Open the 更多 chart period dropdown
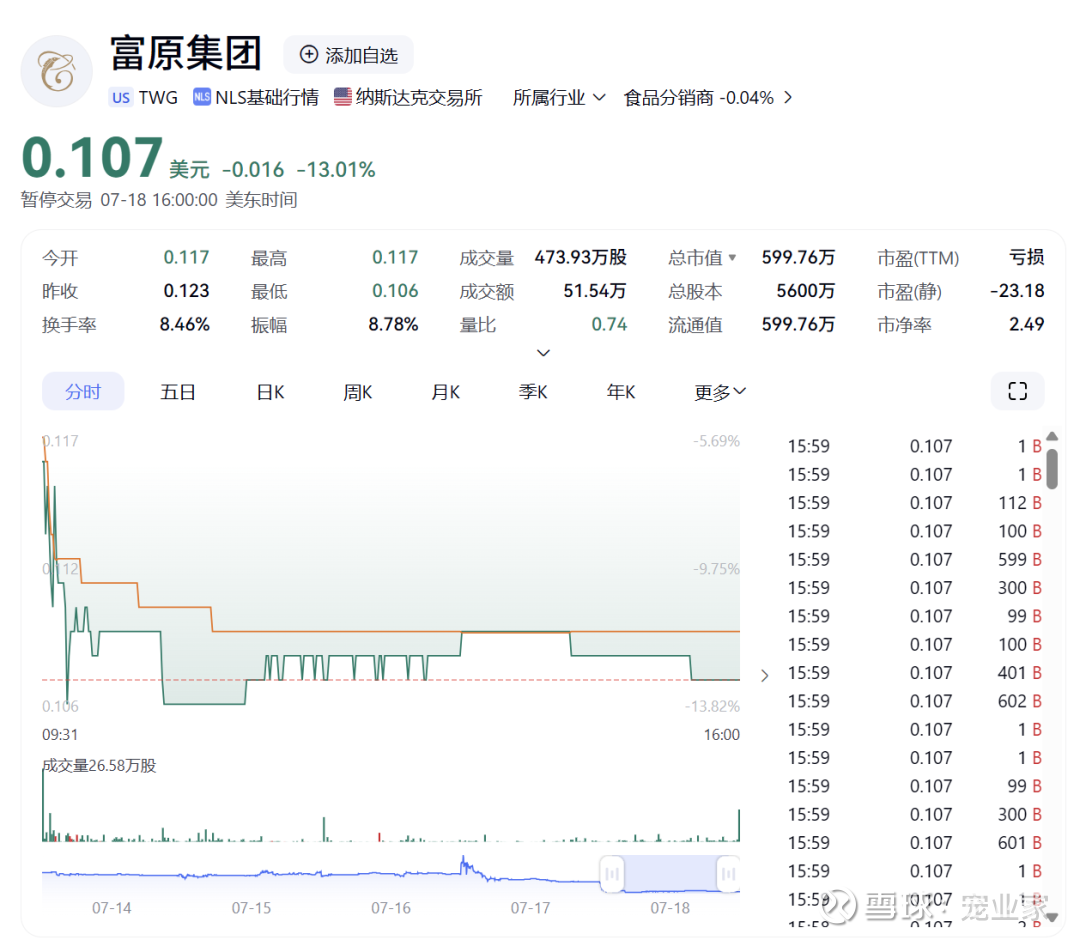The height and width of the screenshot is (940, 1080). pyautogui.click(x=720, y=392)
